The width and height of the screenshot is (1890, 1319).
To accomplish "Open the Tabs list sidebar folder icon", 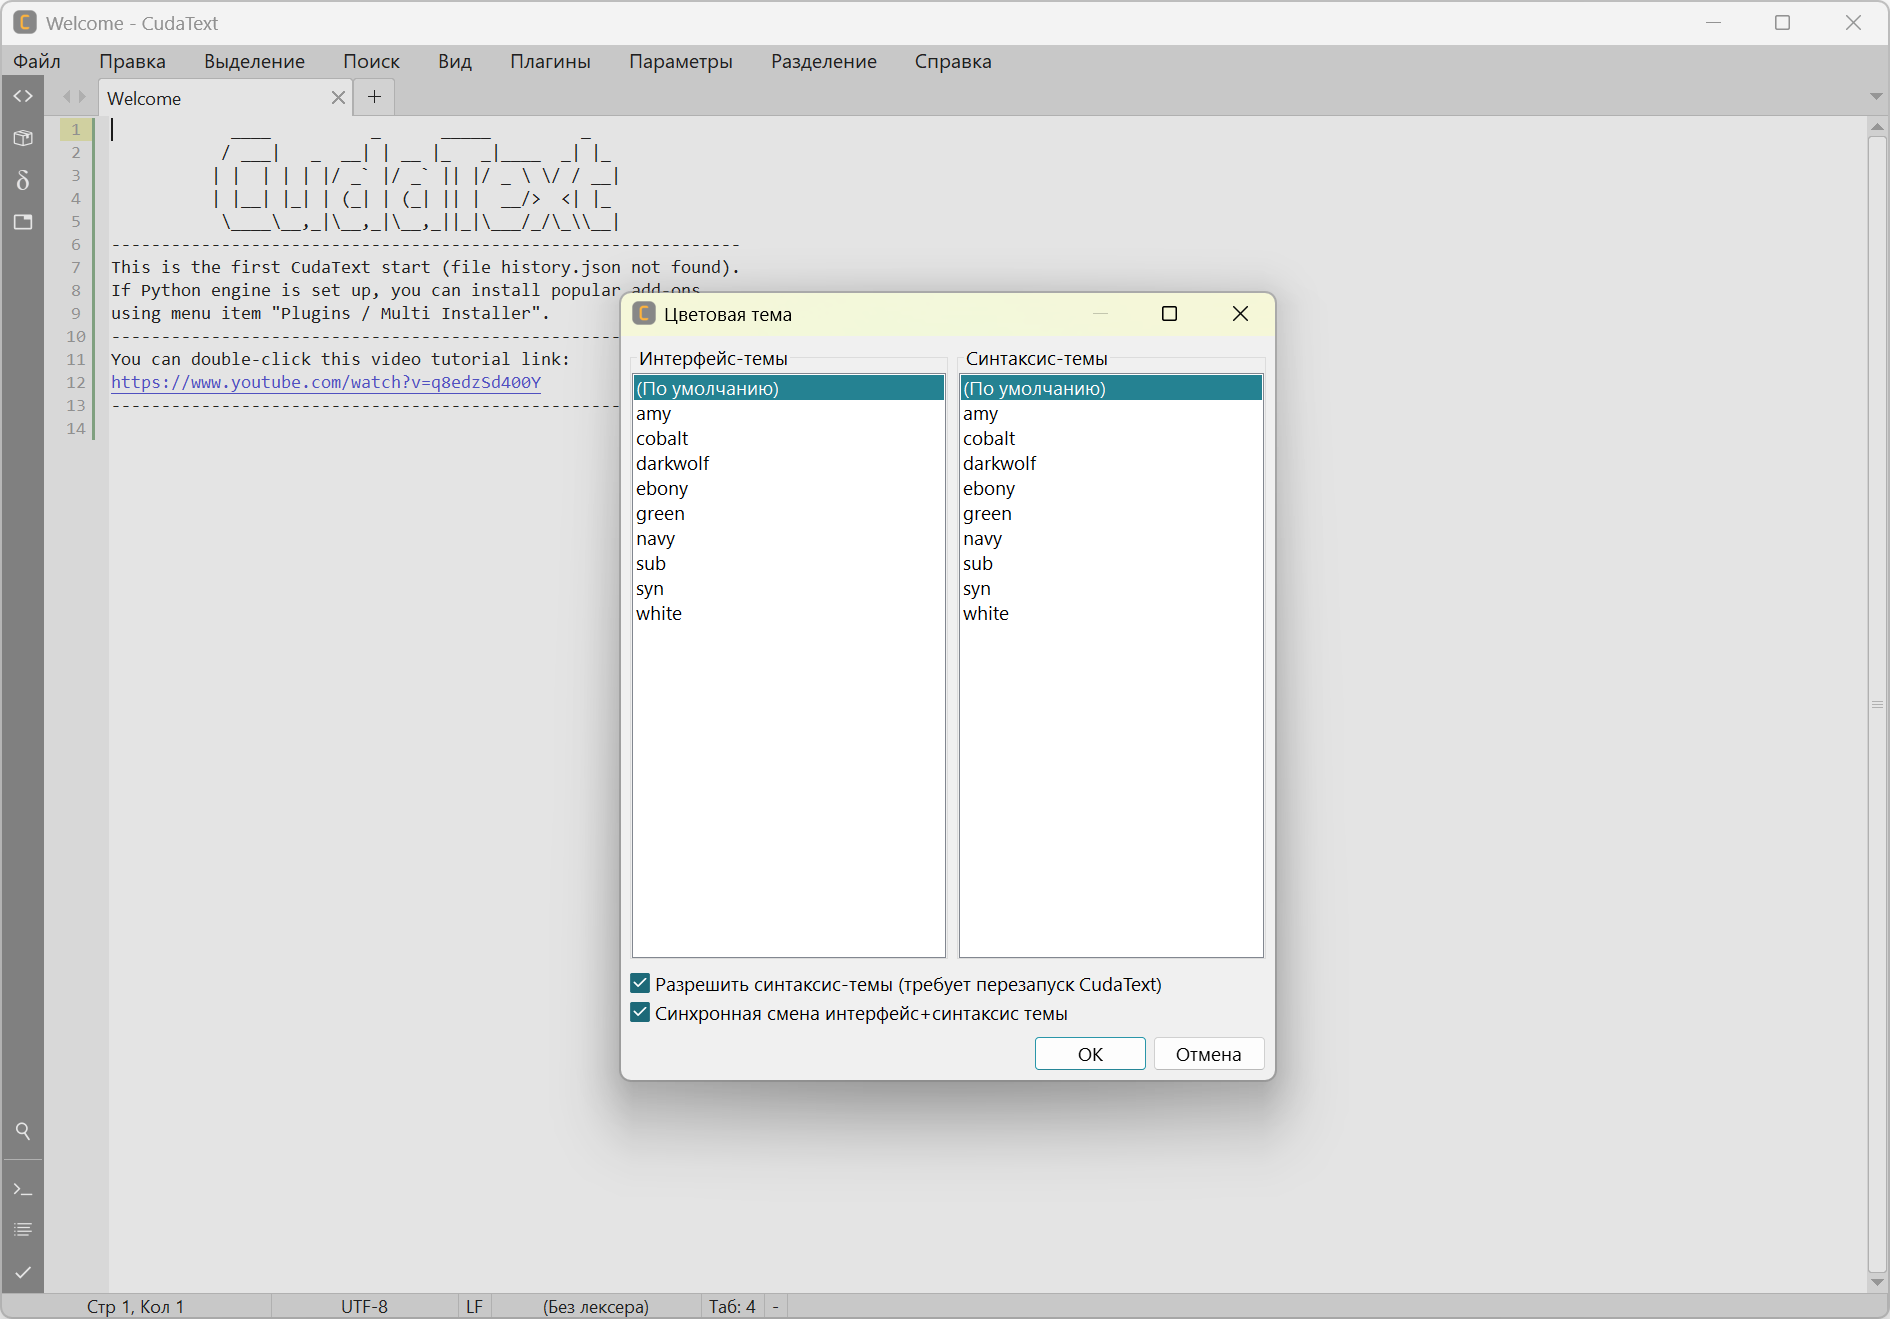I will tap(23, 222).
